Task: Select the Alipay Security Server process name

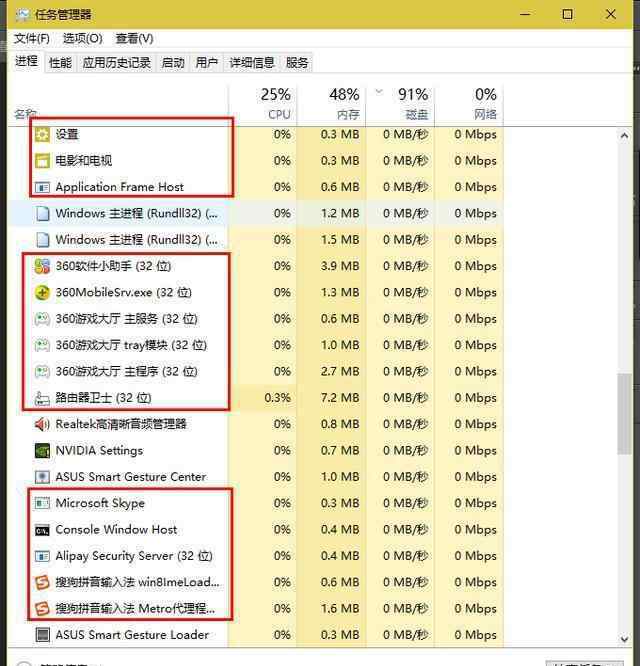Action: 134,556
